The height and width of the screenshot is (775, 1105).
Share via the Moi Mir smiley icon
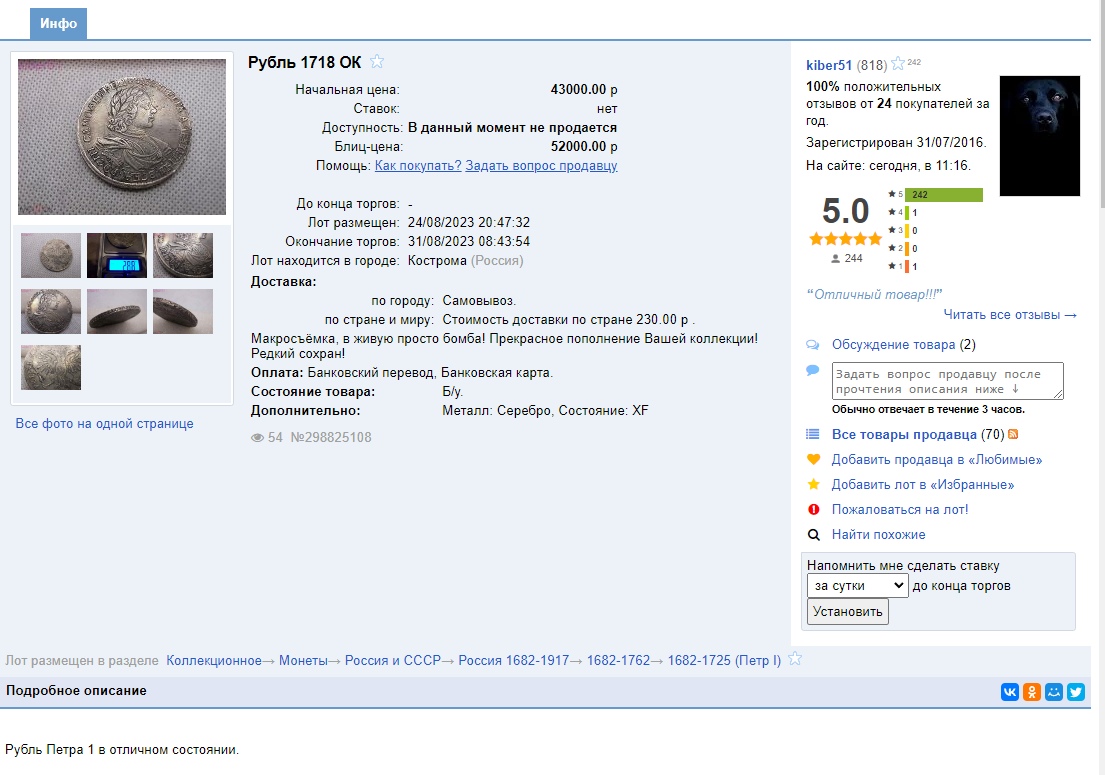click(1054, 692)
